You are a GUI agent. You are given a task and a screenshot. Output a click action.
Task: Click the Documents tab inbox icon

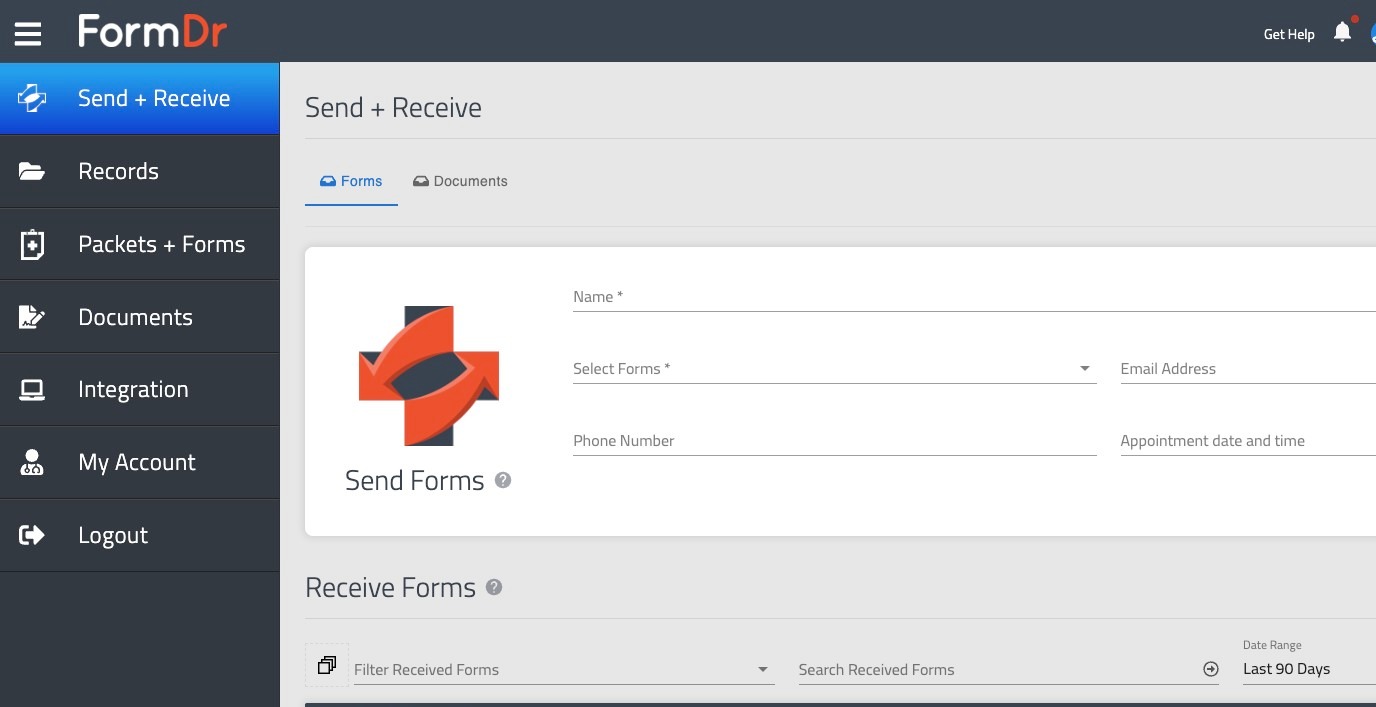(421, 181)
